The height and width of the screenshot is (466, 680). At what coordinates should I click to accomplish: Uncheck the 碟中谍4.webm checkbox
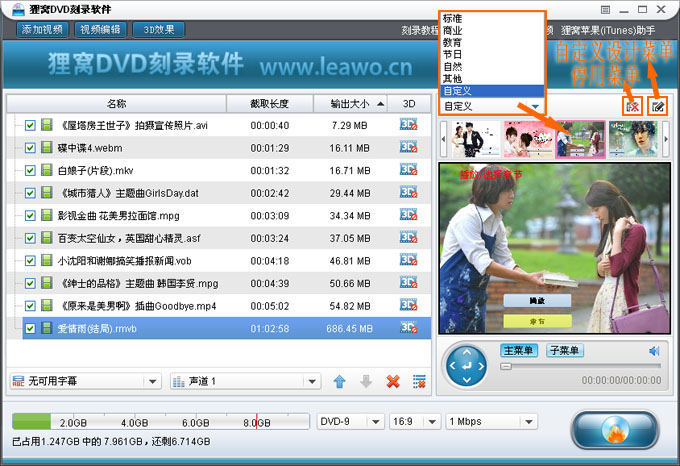30,148
